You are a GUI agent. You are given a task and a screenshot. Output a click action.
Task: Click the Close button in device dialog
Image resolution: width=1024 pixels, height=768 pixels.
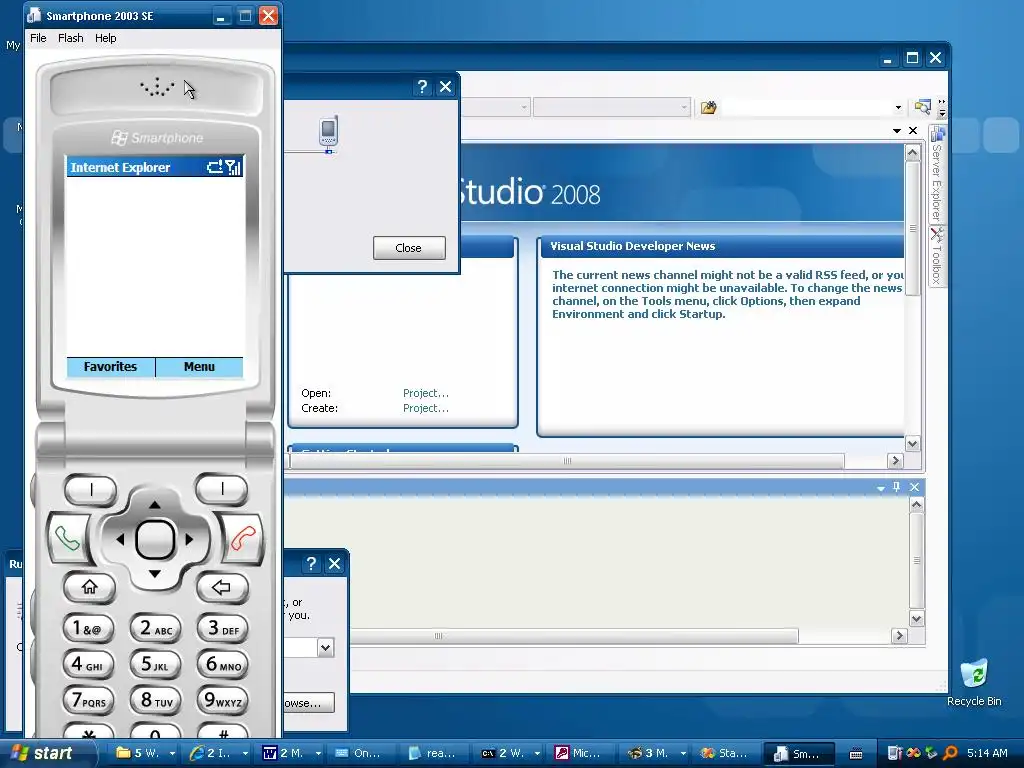(x=409, y=248)
